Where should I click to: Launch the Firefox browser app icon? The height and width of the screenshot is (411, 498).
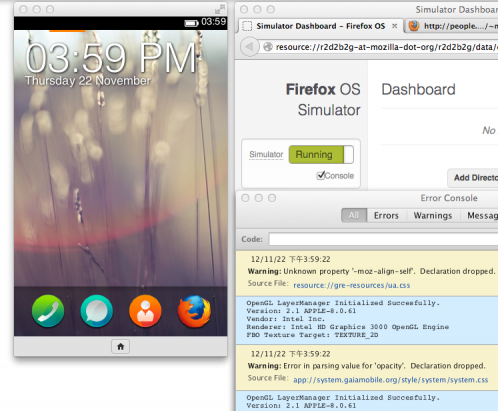(194, 311)
